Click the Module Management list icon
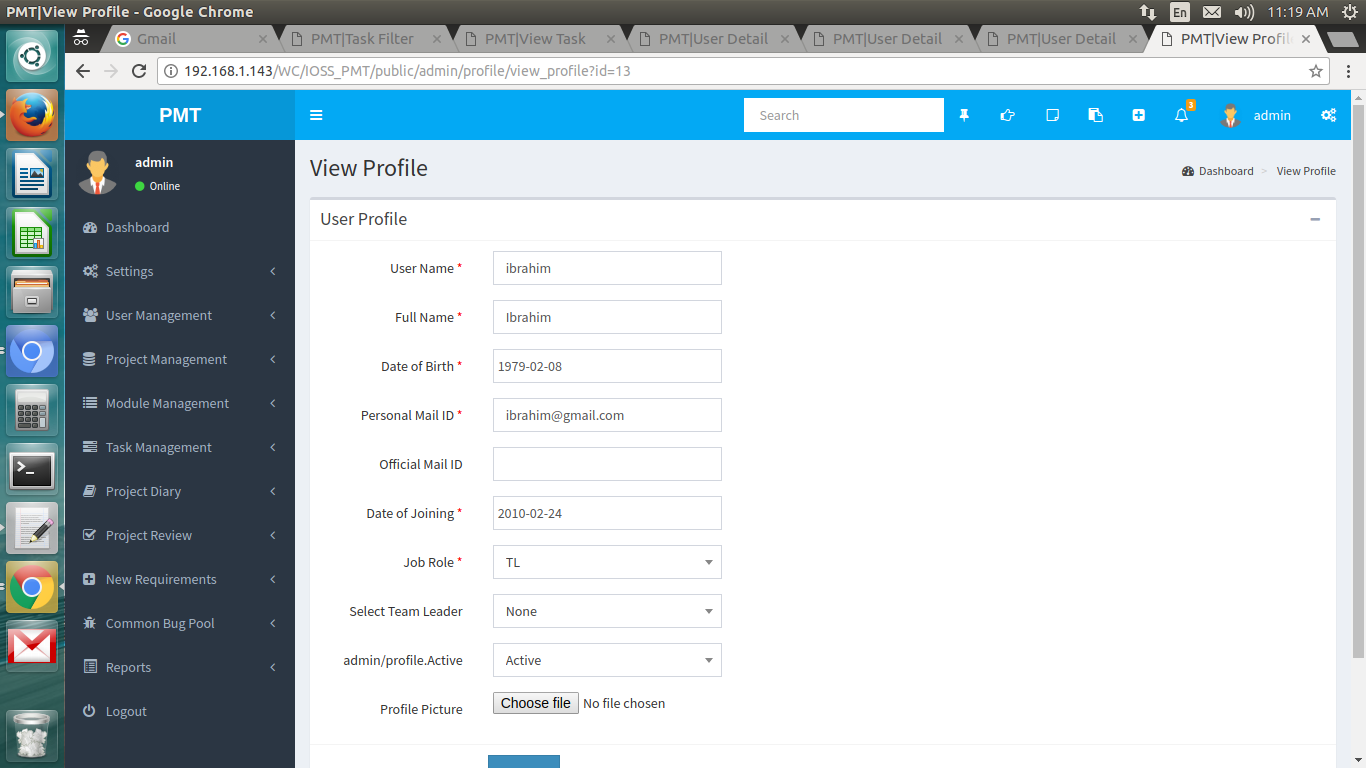This screenshot has width=1366, height=768. click(90, 403)
